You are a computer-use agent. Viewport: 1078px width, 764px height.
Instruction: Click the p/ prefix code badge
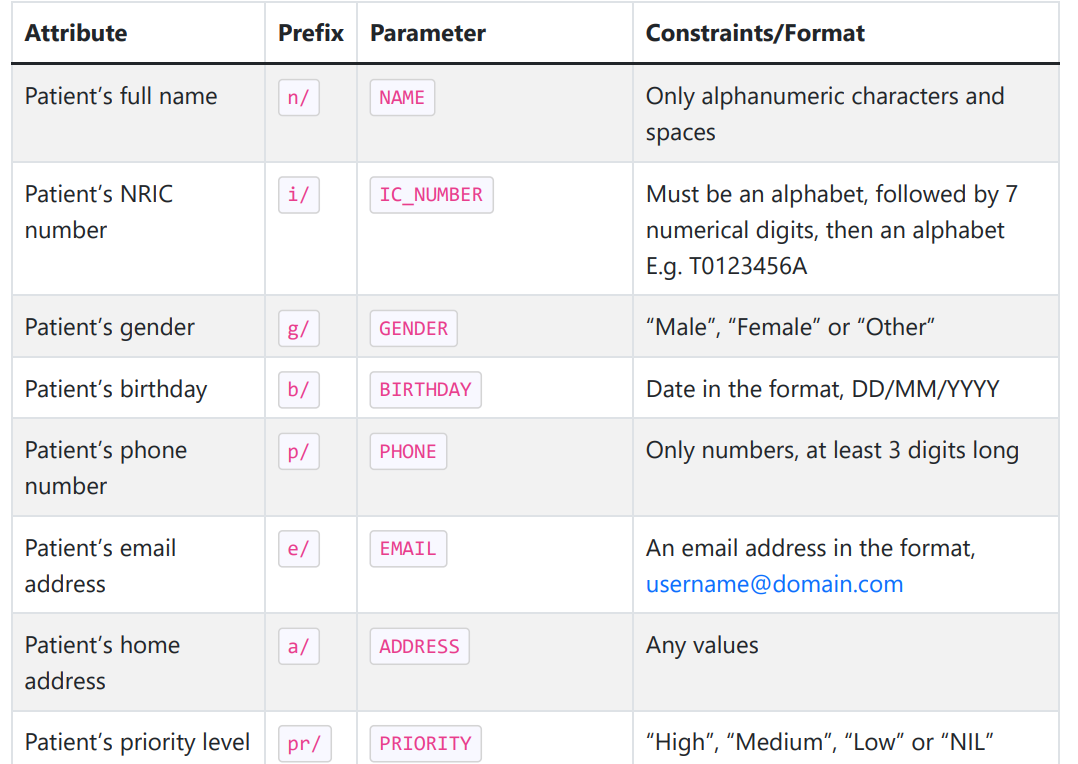point(298,451)
